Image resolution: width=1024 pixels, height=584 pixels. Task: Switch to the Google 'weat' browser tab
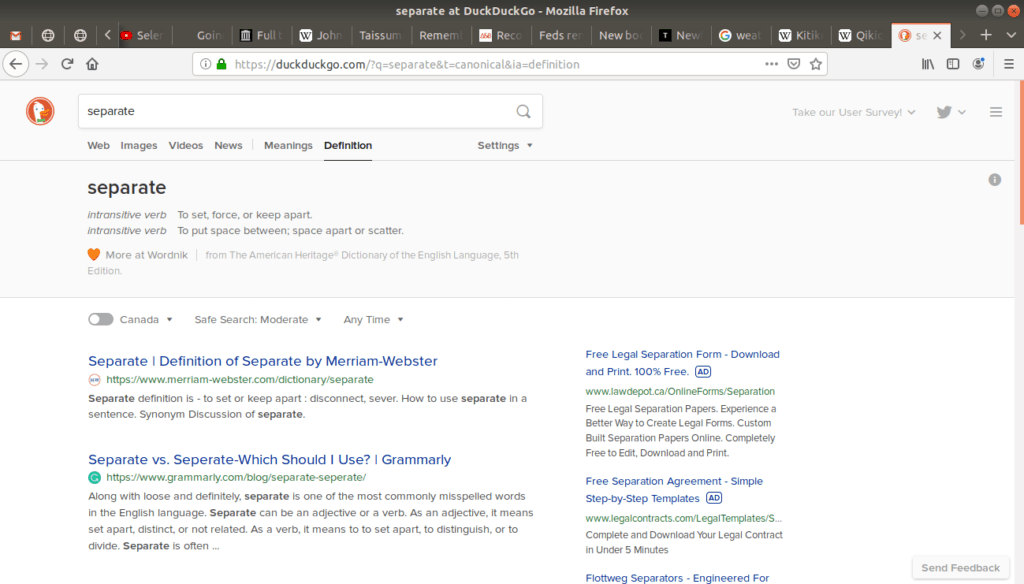tap(740, 35)
